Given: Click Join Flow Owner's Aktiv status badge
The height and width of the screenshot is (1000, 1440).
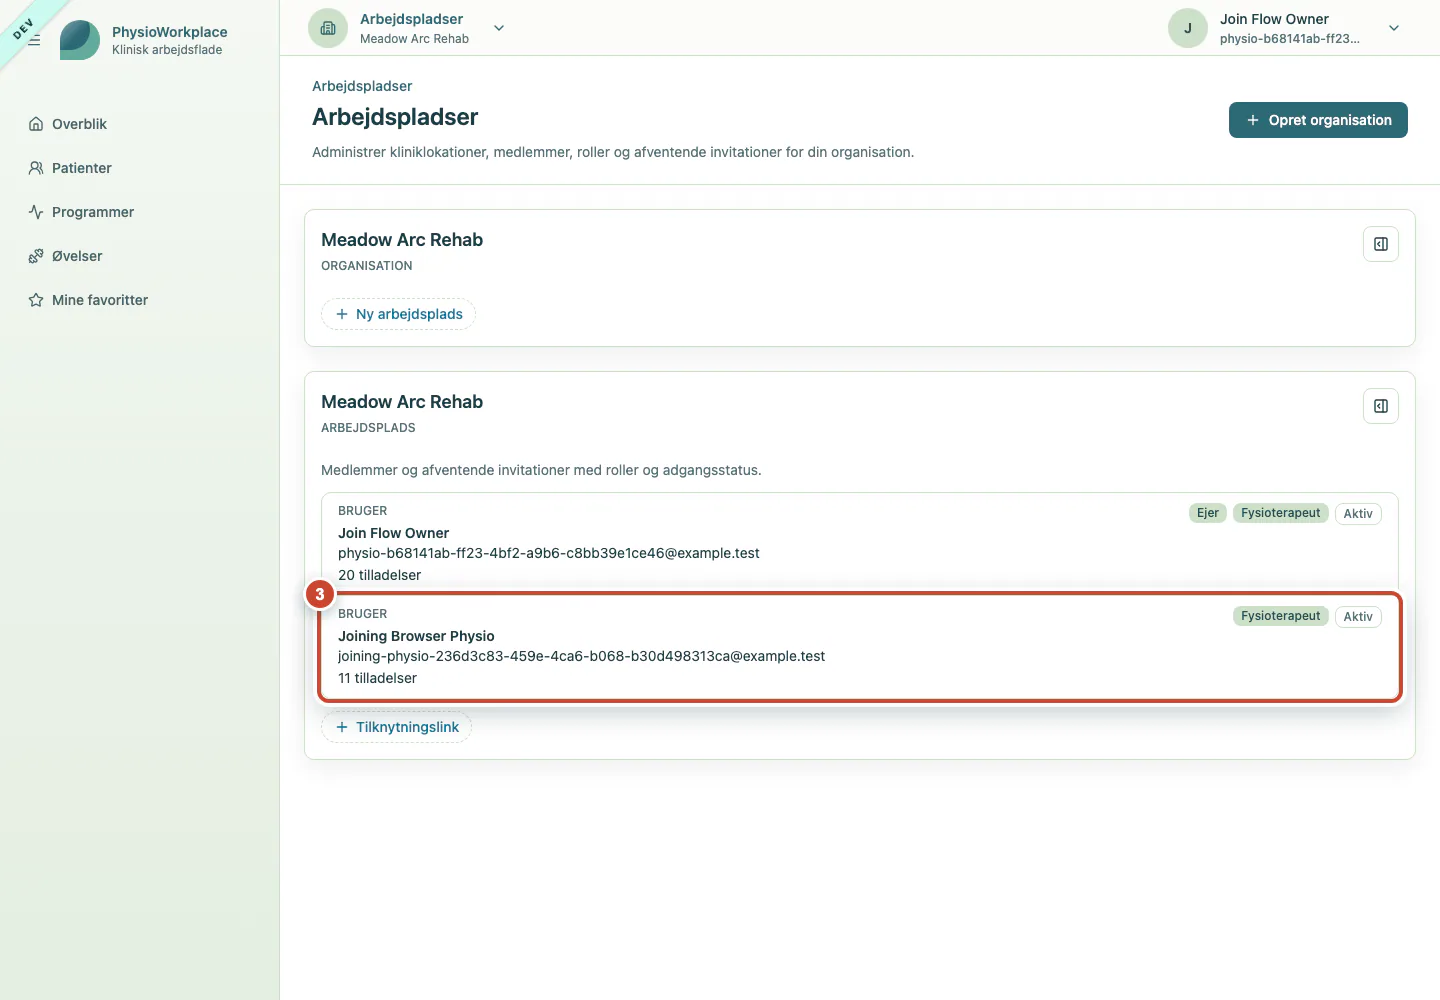Looking at the screenshot, I should point(1358,514).
